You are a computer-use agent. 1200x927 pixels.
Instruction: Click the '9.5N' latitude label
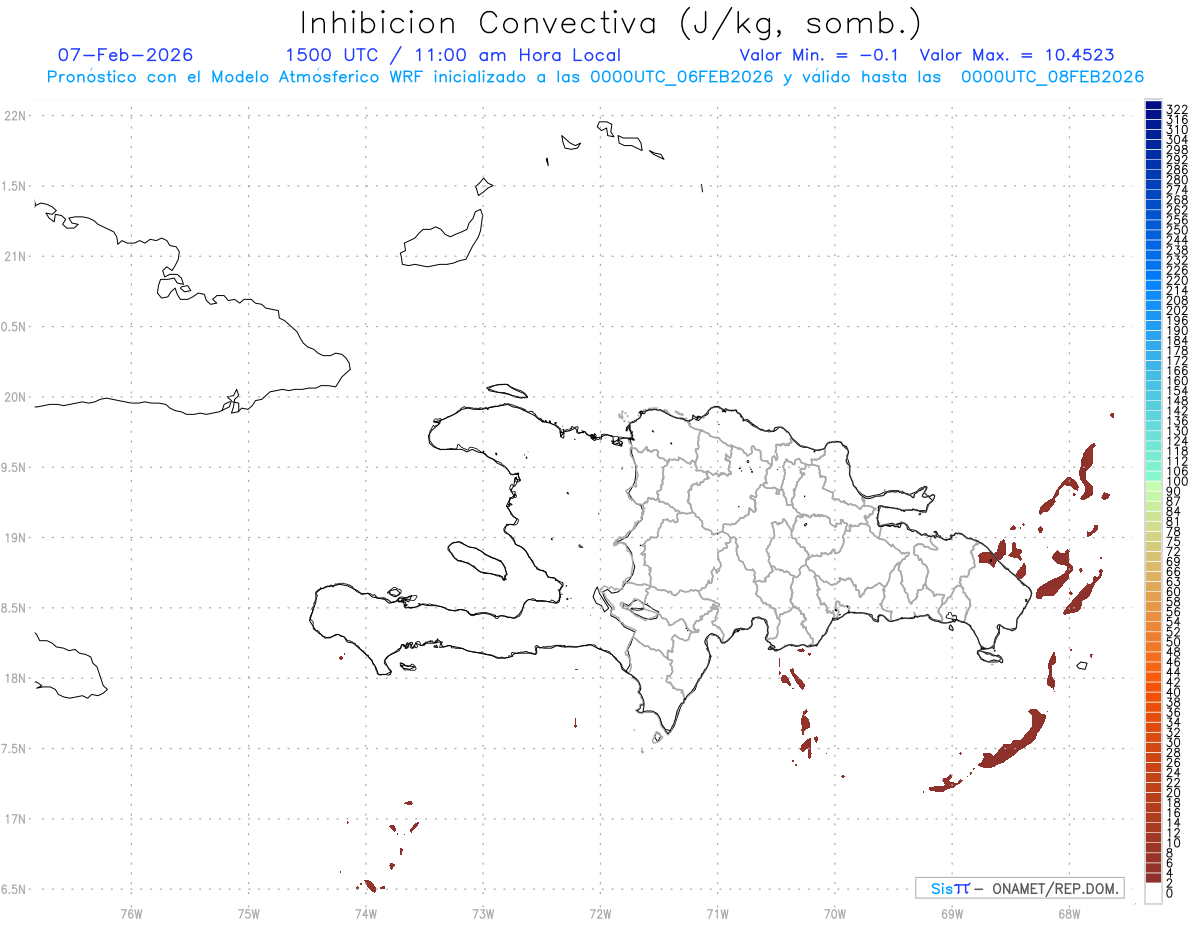point(15,467)
